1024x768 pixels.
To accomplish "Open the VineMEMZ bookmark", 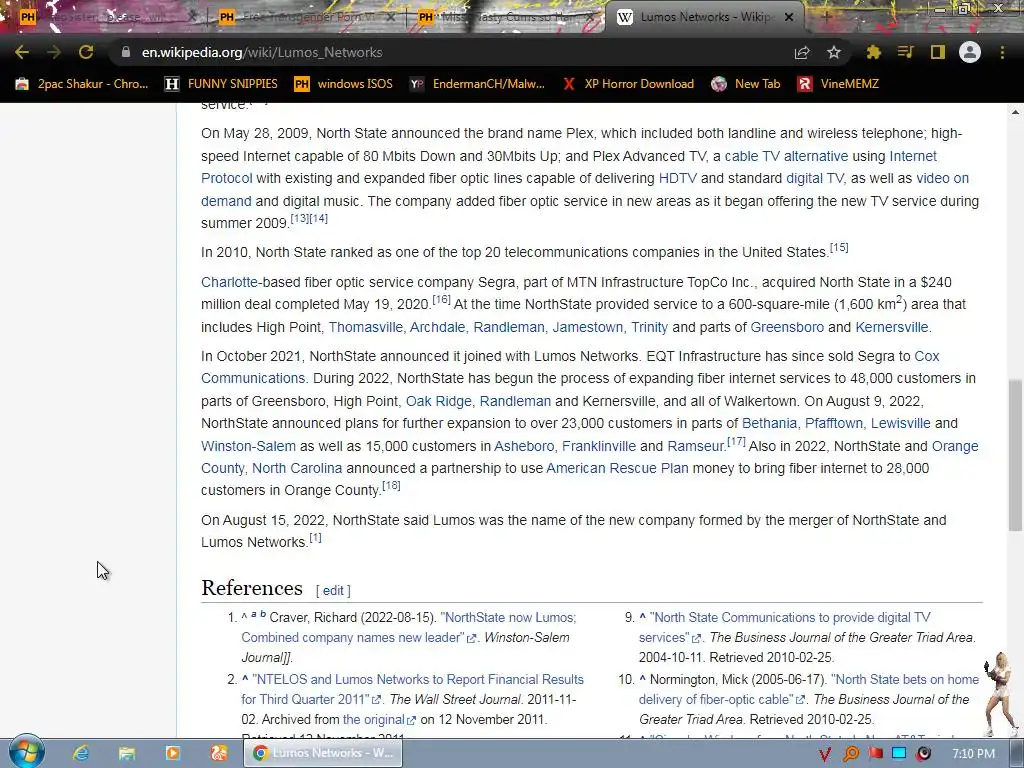I will coord(838,84).
